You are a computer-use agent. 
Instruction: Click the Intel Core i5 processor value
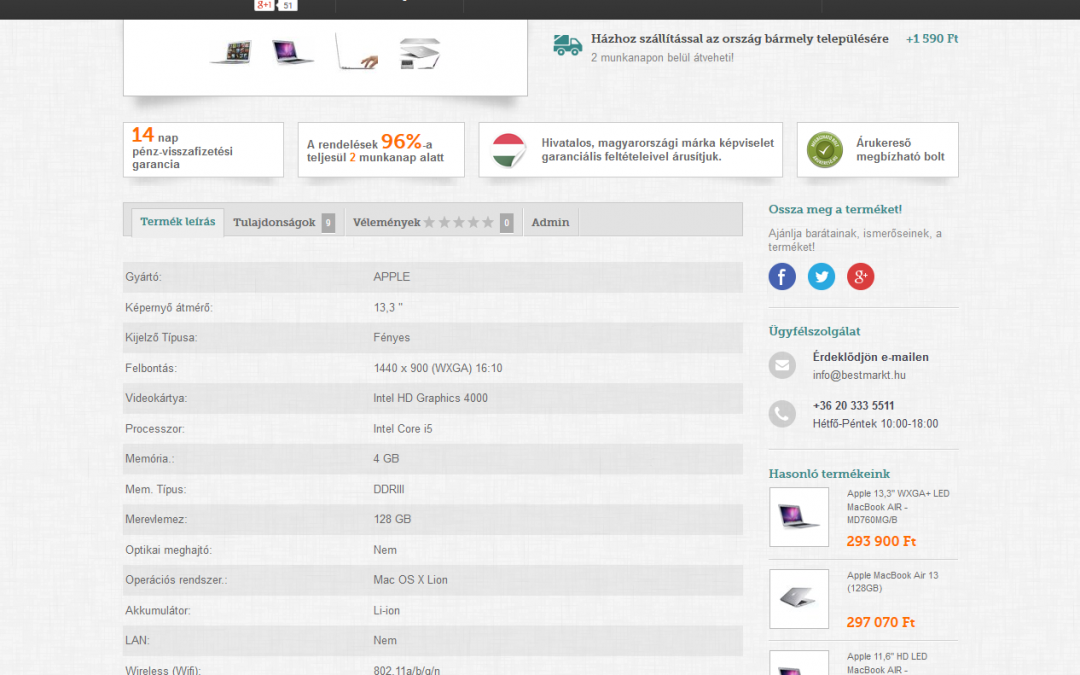point(403,428)
